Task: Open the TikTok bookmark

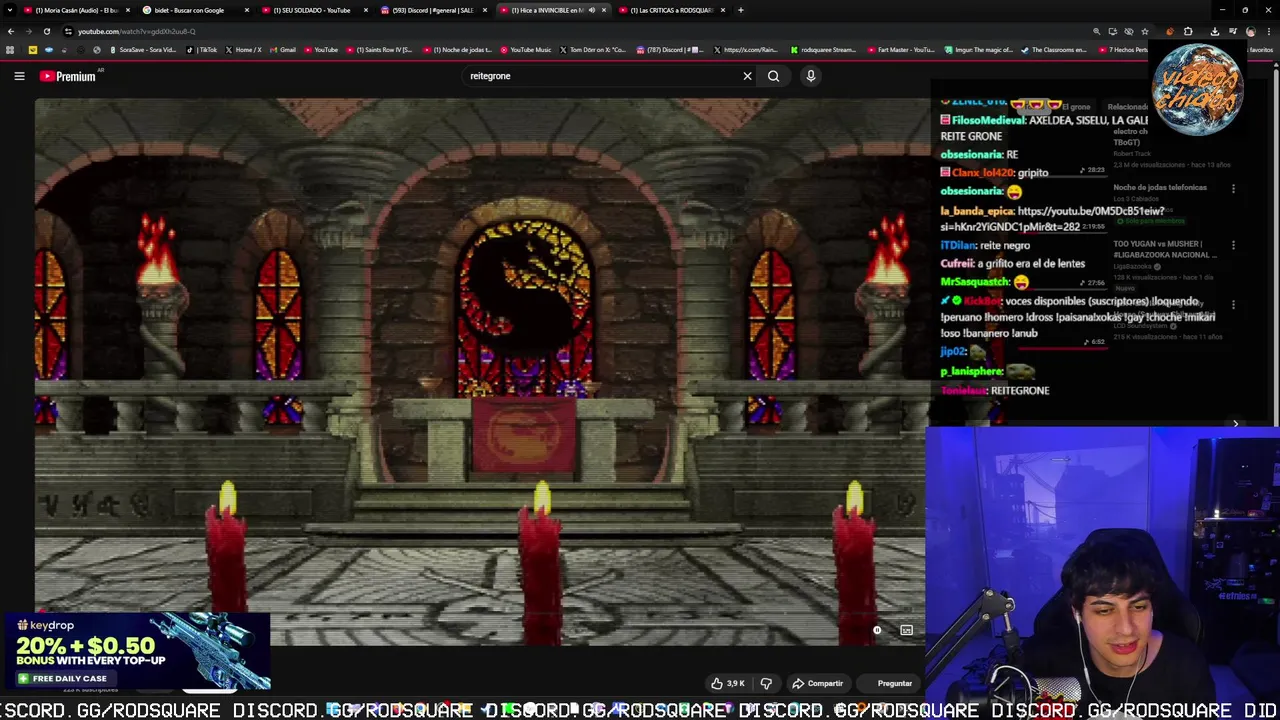Action: 203,49
